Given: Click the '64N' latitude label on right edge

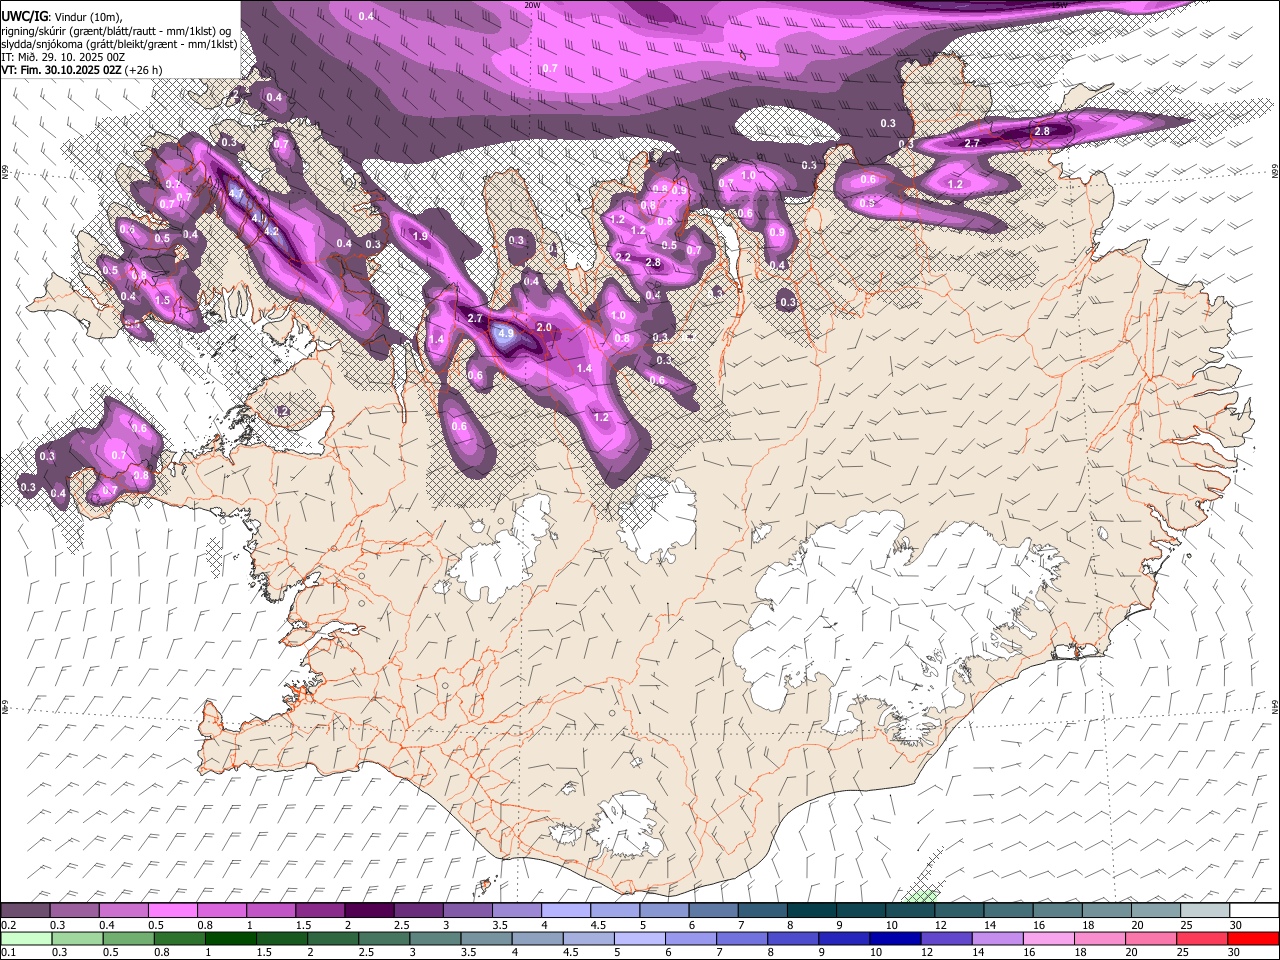Looking at the screenshot, I should tap(1275, 706).
